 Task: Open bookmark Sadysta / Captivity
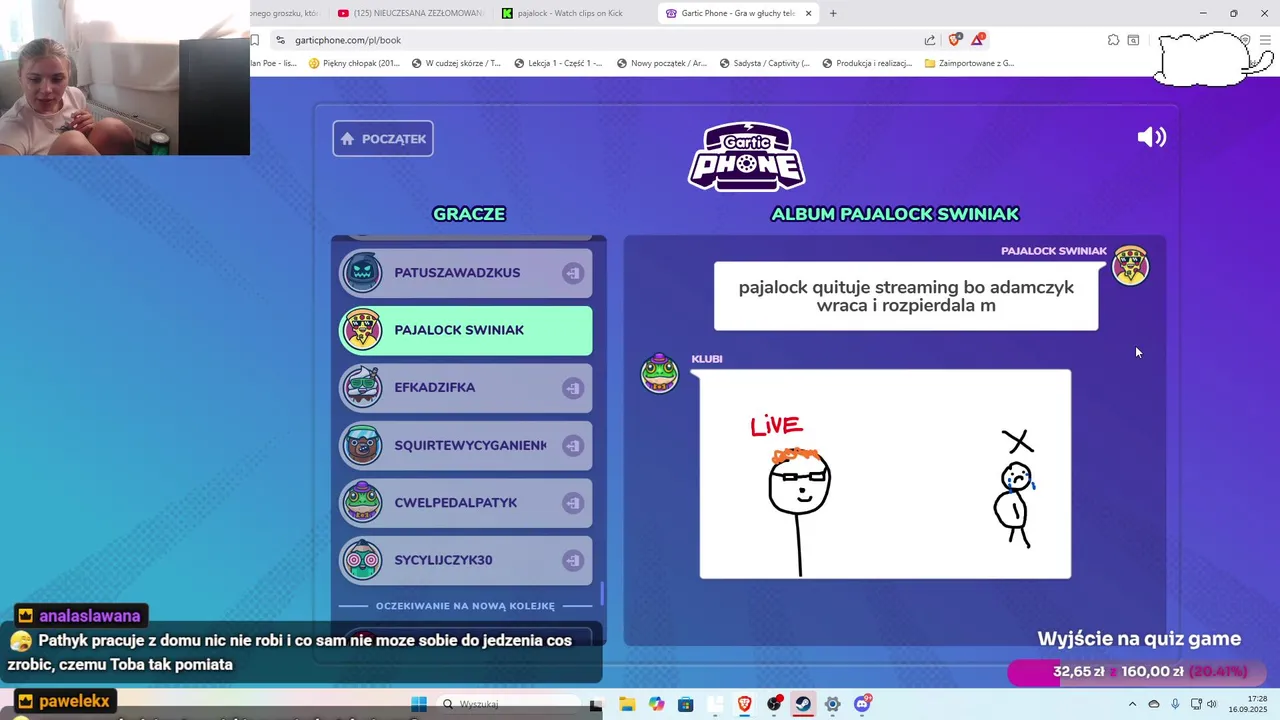(x=764, y=63)
